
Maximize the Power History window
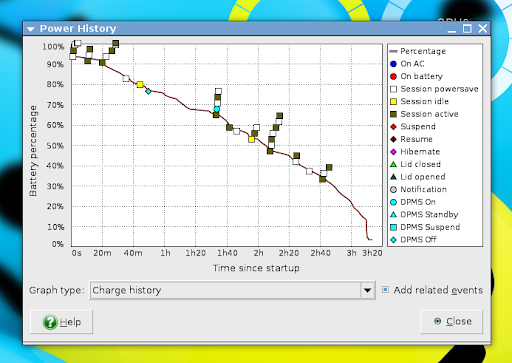[x=467, y=29]
